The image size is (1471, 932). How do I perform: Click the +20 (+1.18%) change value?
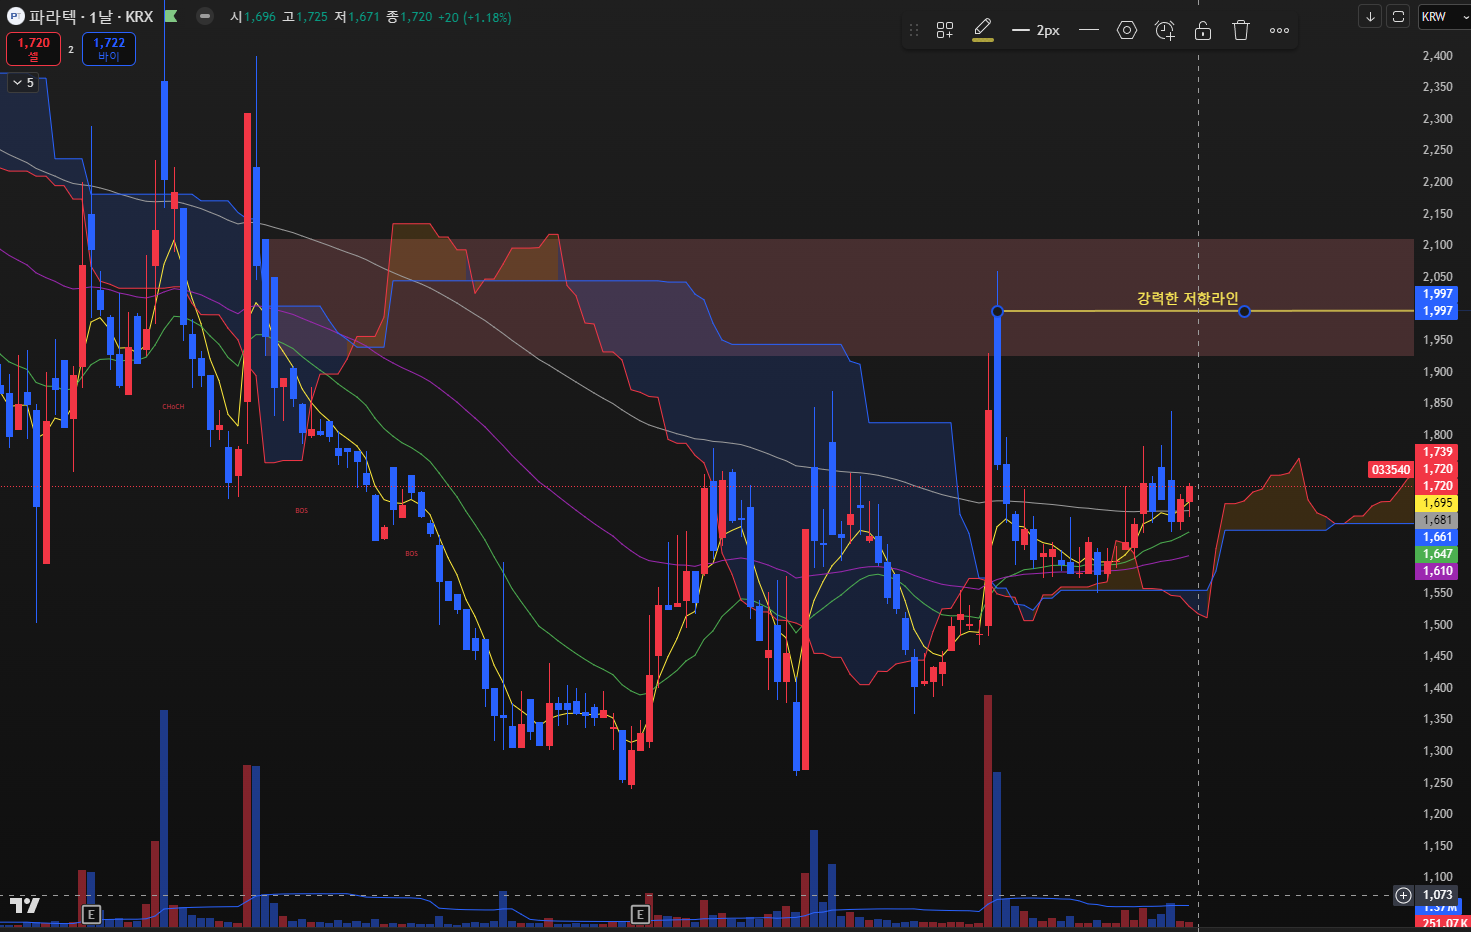[x=474, y=17]
